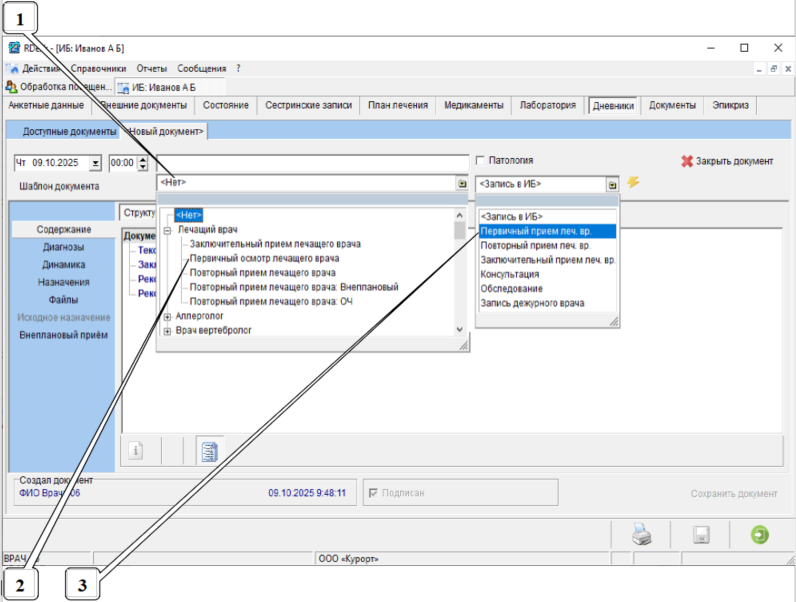Click the document list icon below content
Screen dimensions: 796x602
210,450
